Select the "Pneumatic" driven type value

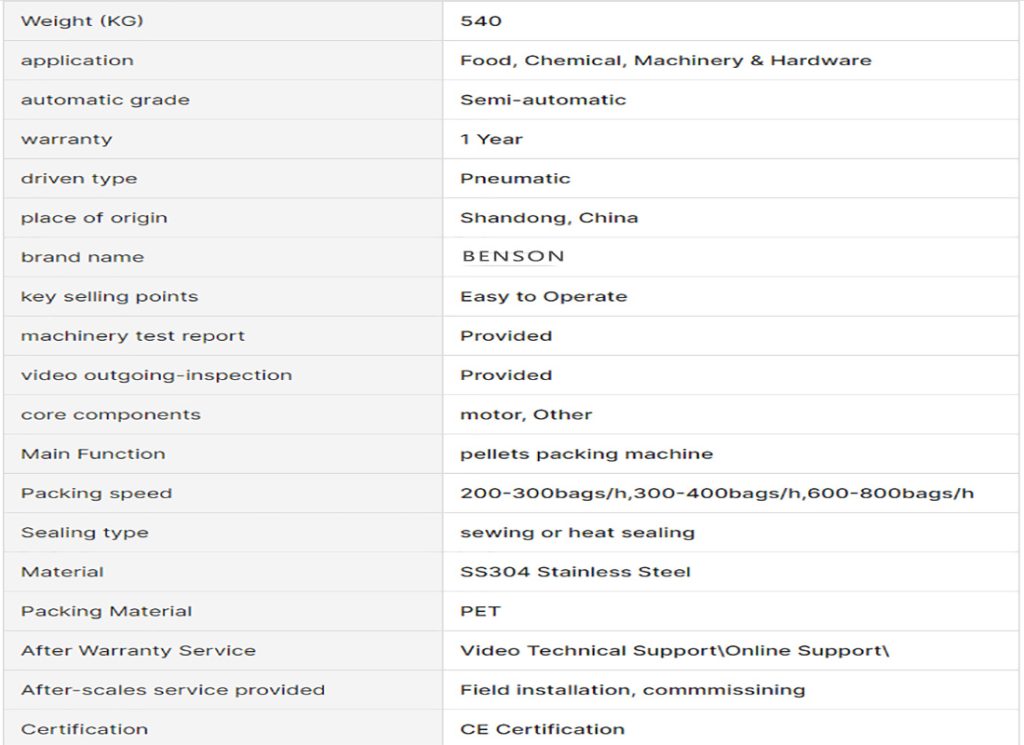coord(515,179)
